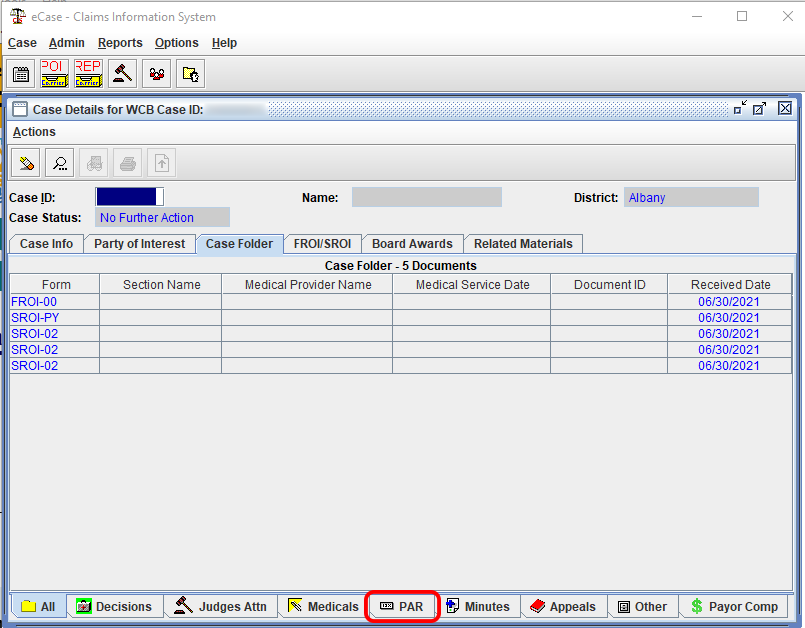Screen dimensions: 805x628
Task: Click the red people group toolbar icon
Action: pyautogui.click(x=156, y=73)
